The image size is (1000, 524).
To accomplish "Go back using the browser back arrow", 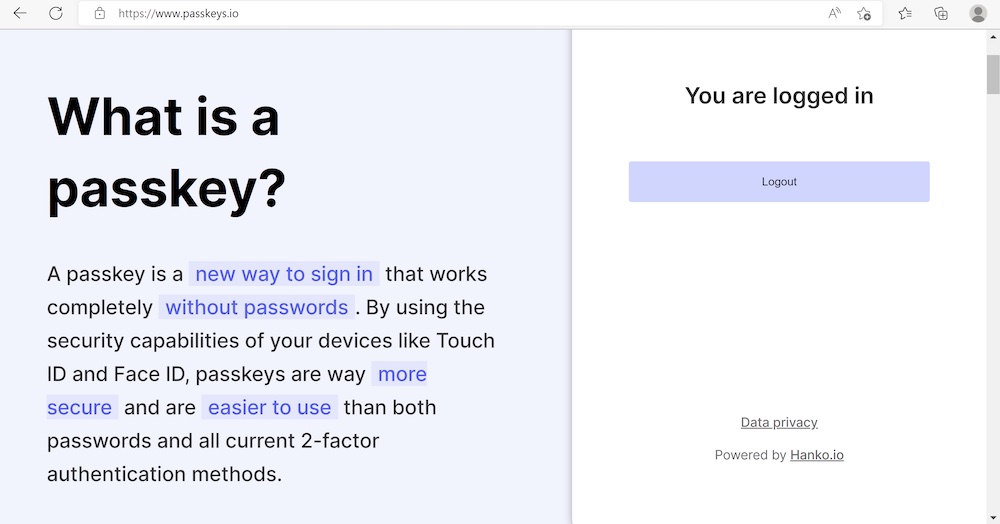I will pyautogui.click(x=20, y=13).
